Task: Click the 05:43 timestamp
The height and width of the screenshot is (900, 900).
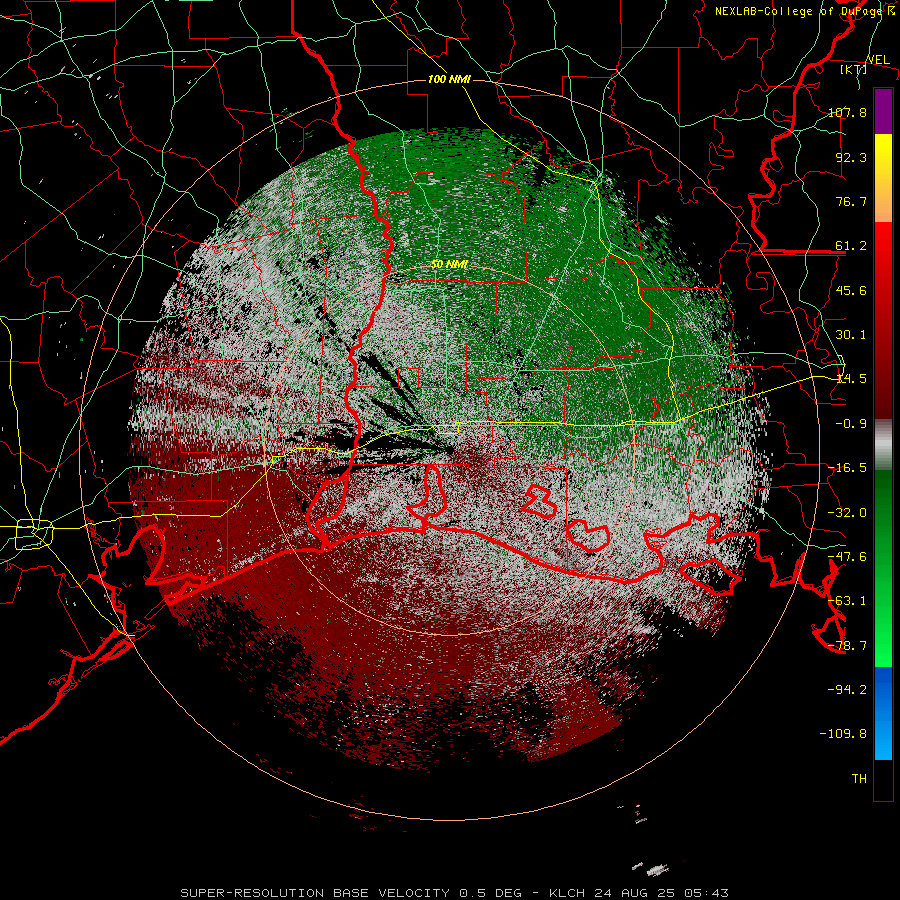Action: point(709,893)
